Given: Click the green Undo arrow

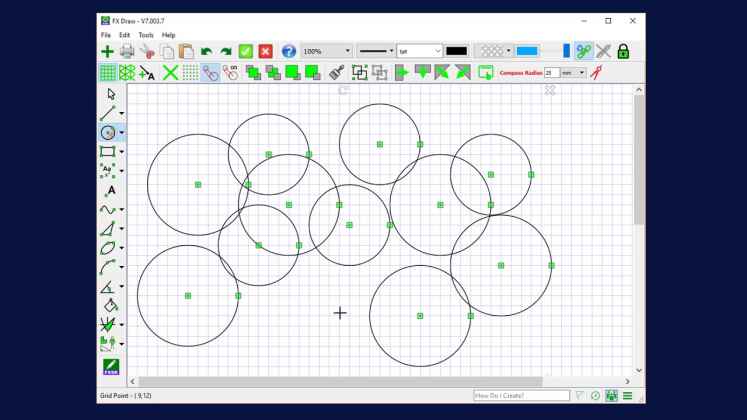Looking at the screenshot, I should pos(206,51).
